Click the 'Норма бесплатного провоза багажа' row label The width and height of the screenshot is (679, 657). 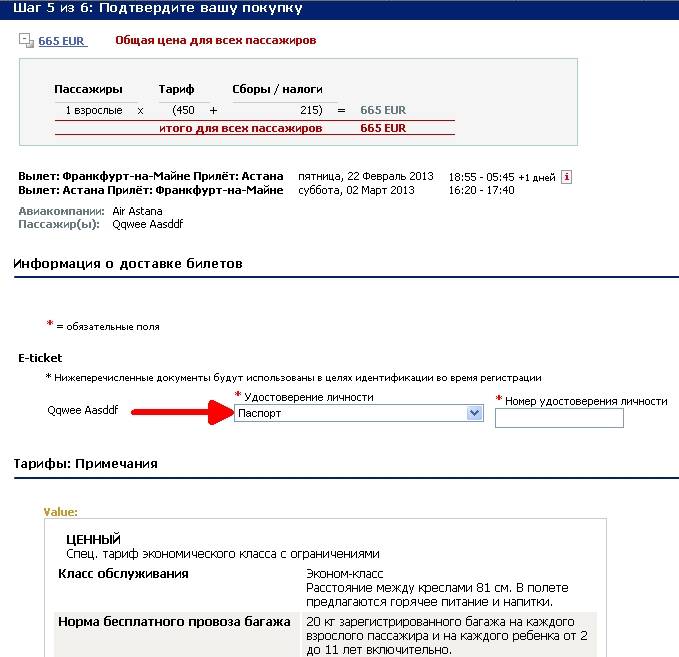point(174,622)
